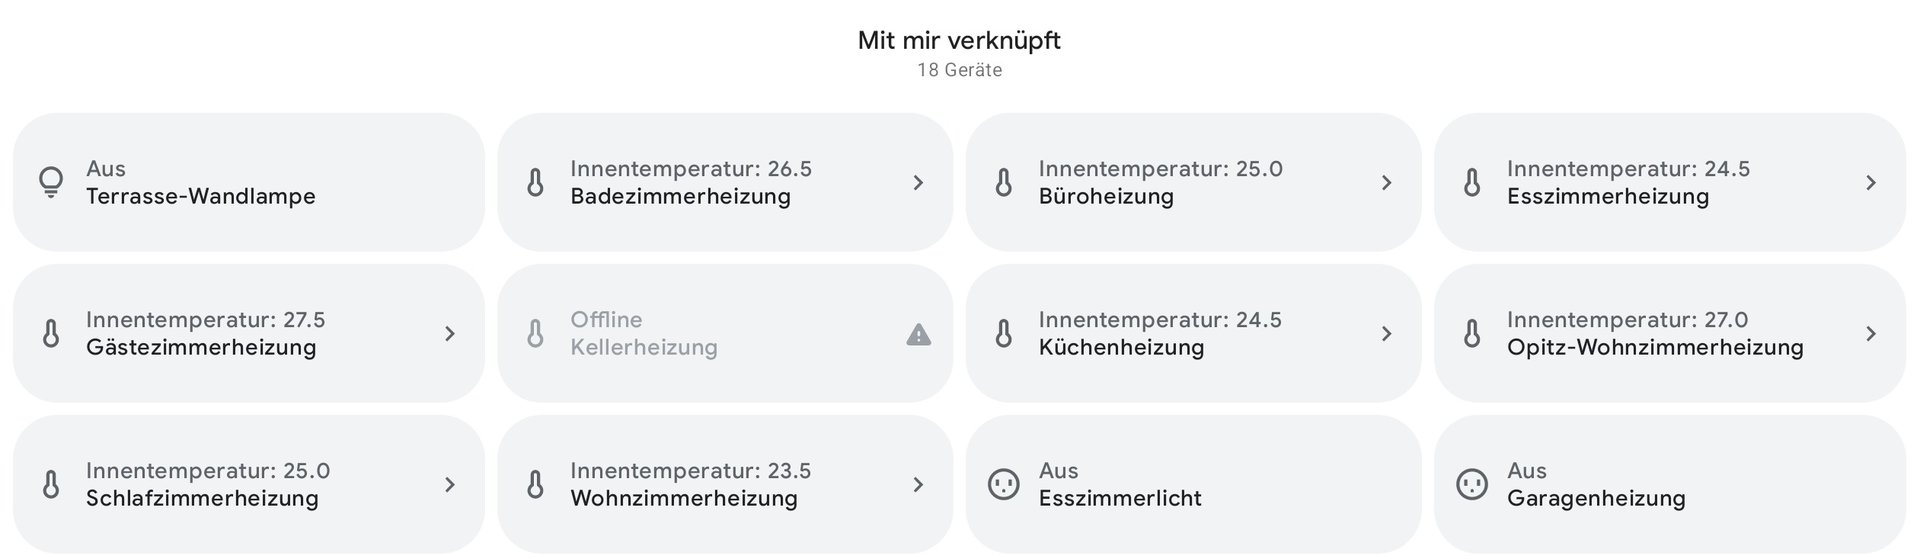Toggle the Esszimmerlicht tile on
The height and width of the screenshot is (559, 1920).
click(1193, 484)
